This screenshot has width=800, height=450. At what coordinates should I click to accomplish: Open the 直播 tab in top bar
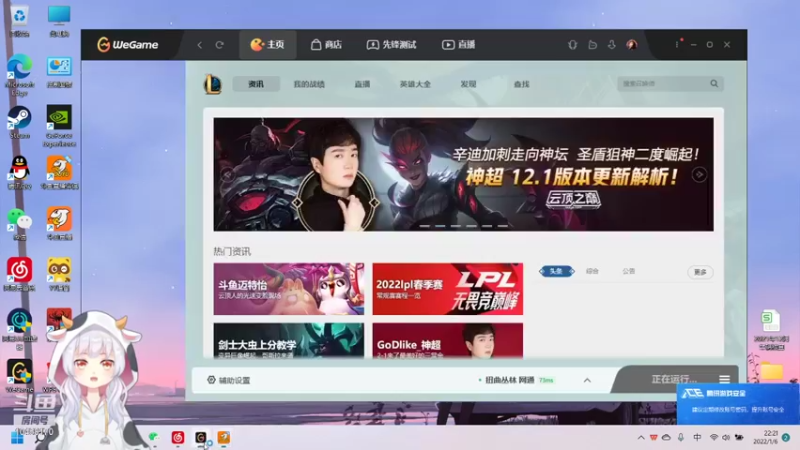pyautogui.click(x=458, y=45)
